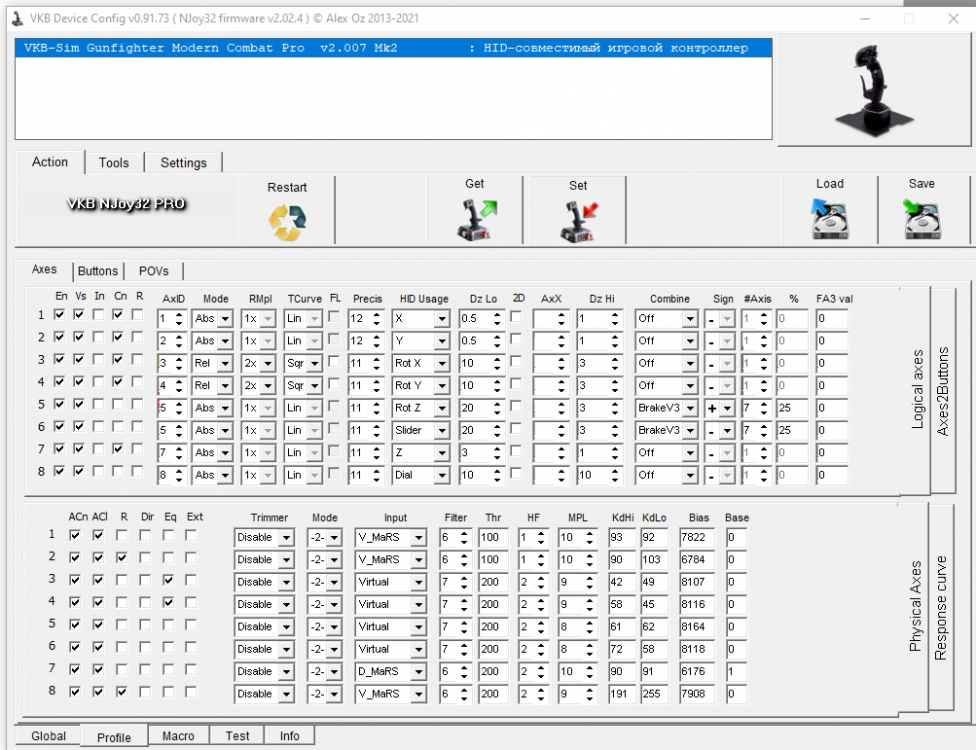The width and height of the screenshot is (976, 750).
Task: Toggle the Vs checkbox for logical axis 3
Action: (x=78, y=359)
